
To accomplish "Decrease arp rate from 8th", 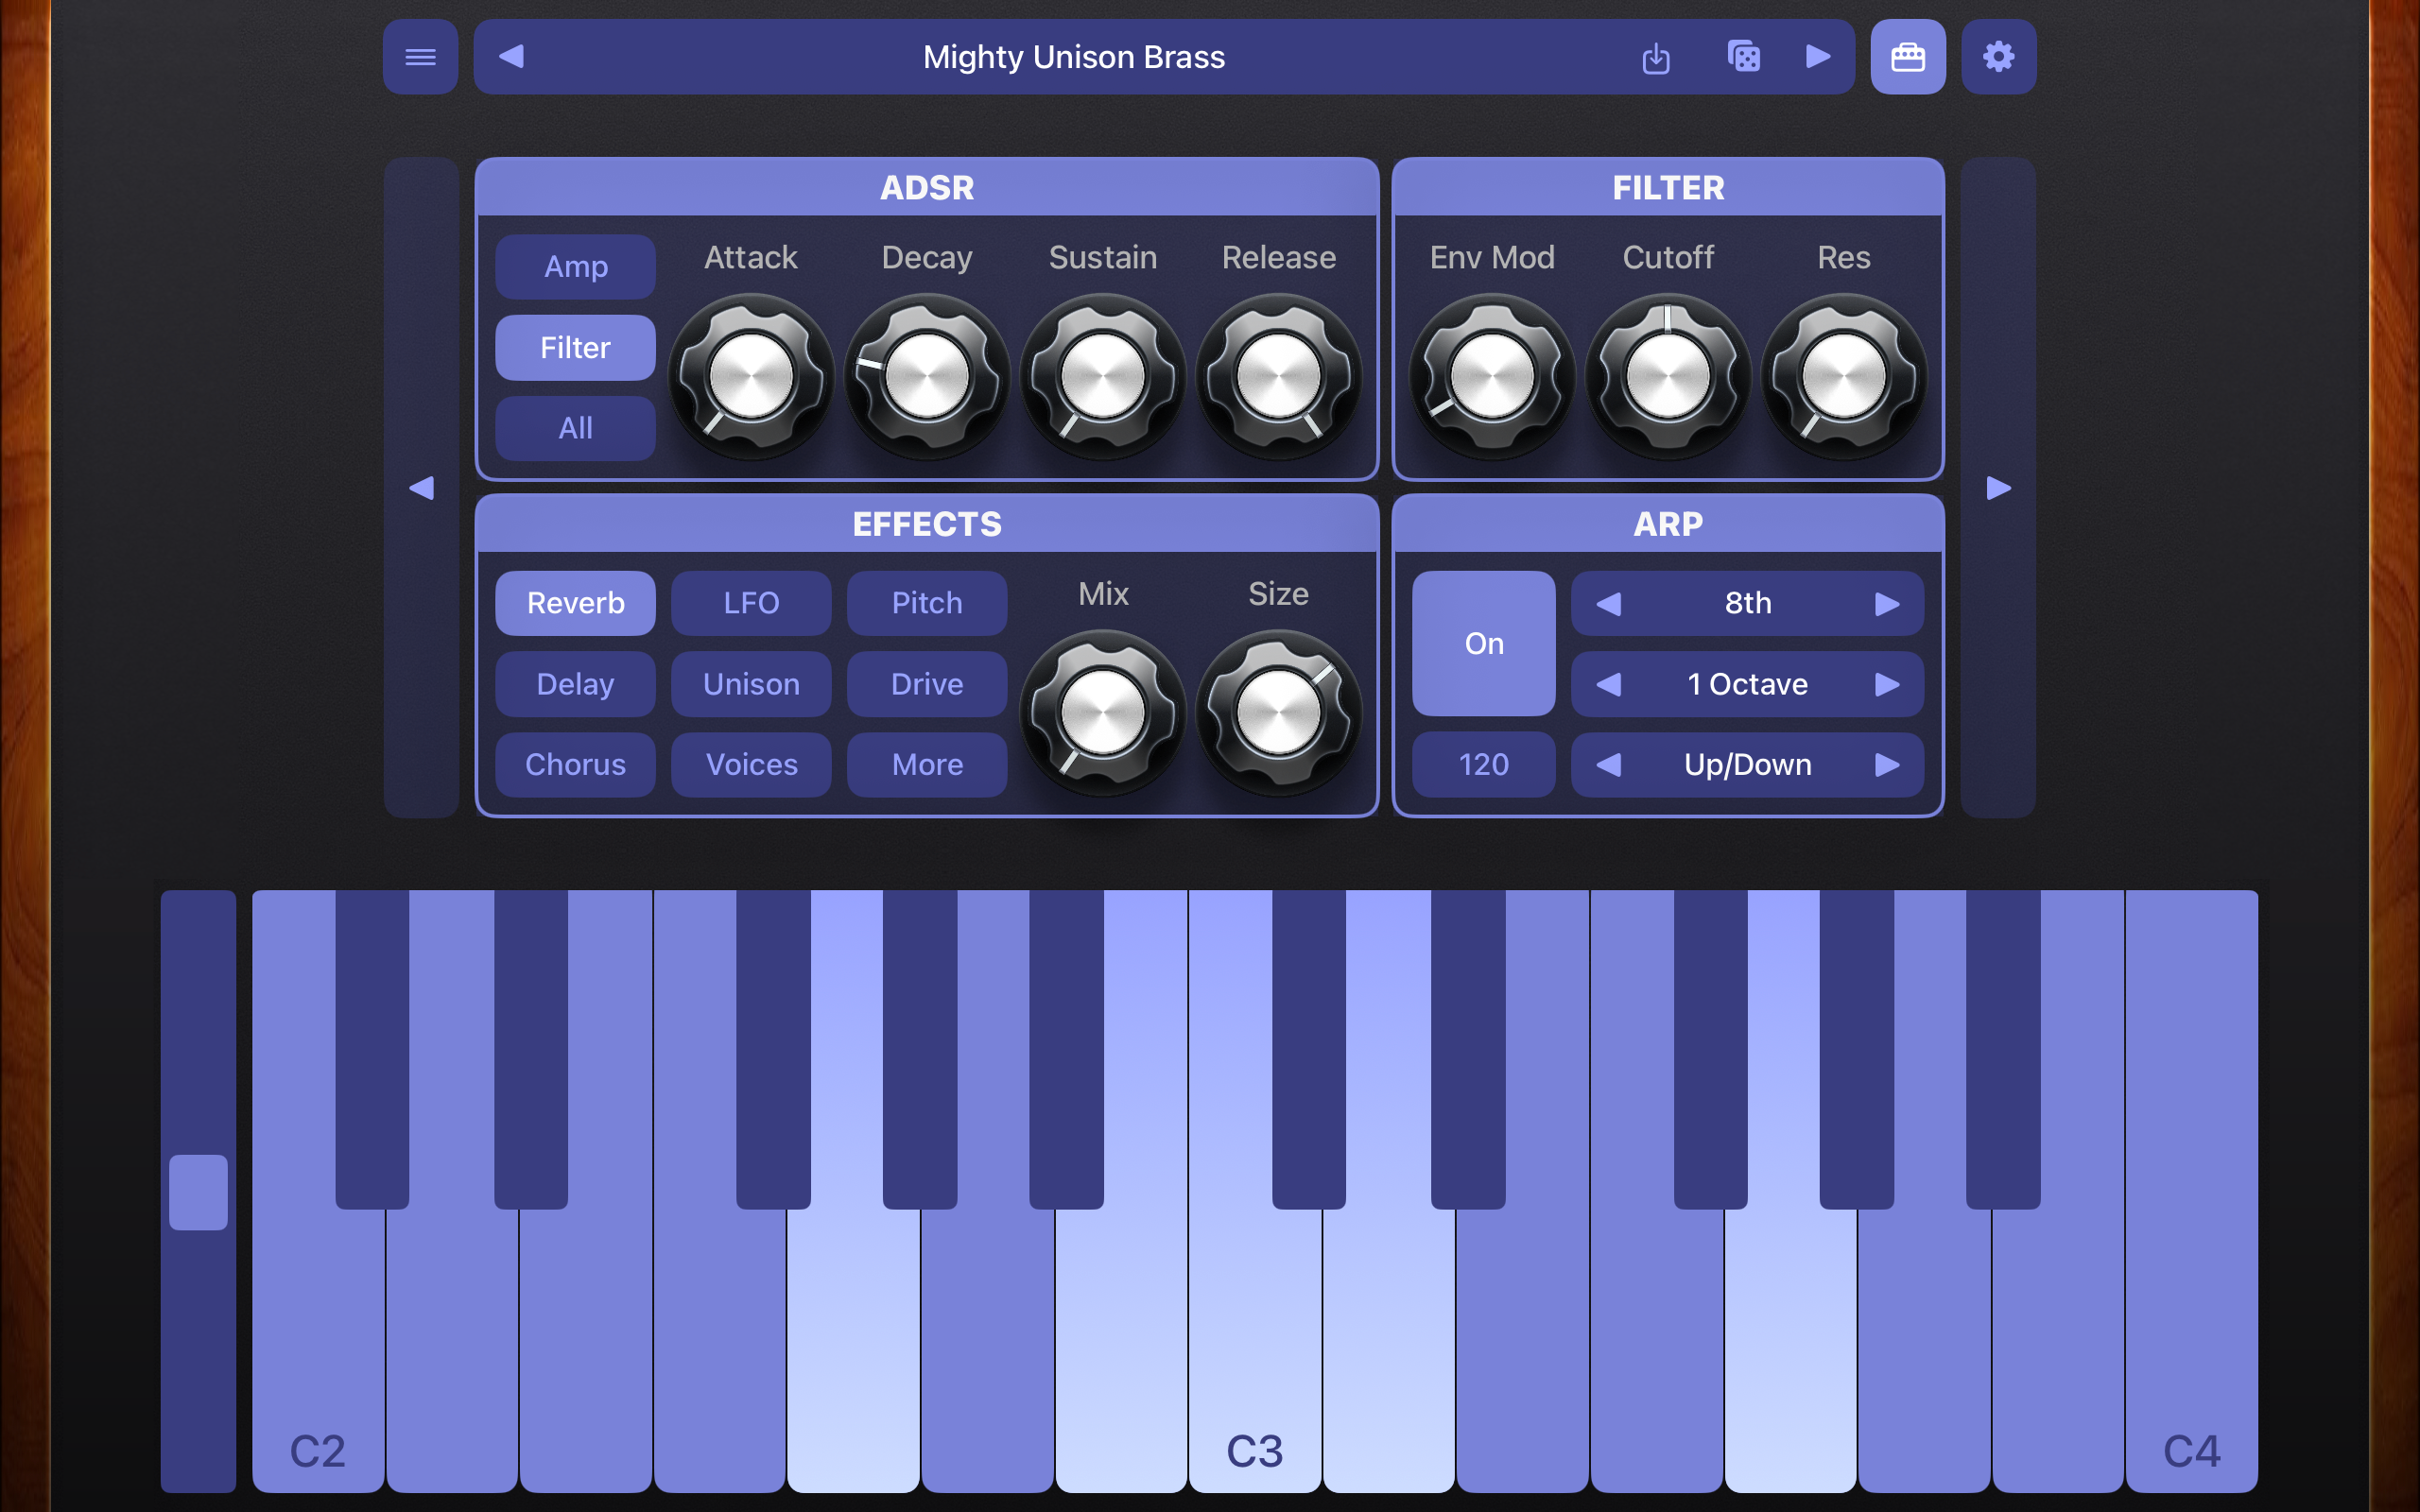I will click(x=1608, y=604).
